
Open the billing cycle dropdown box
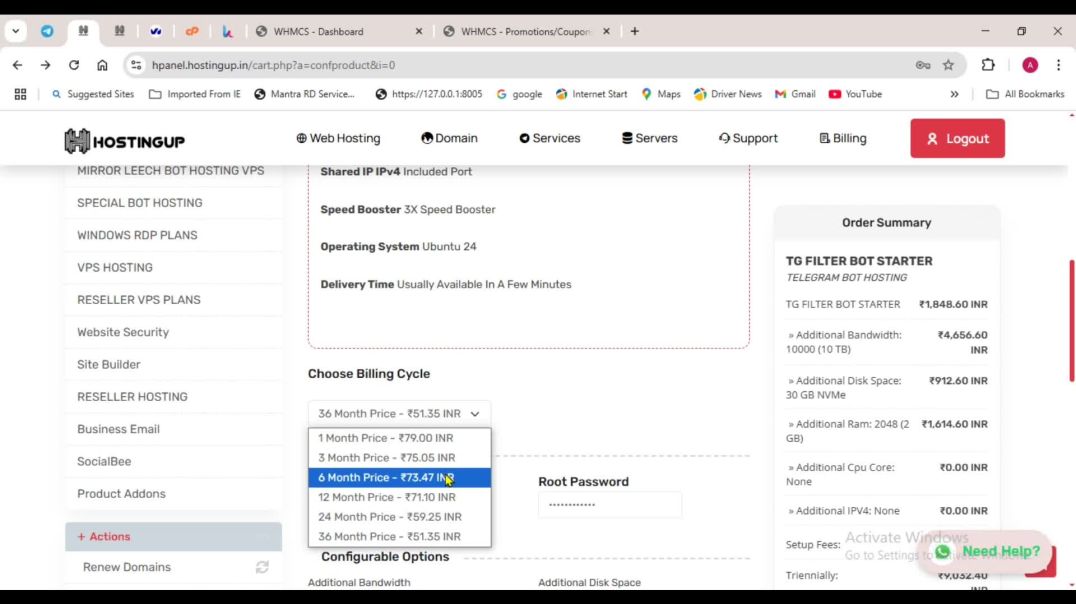(399, 414)
